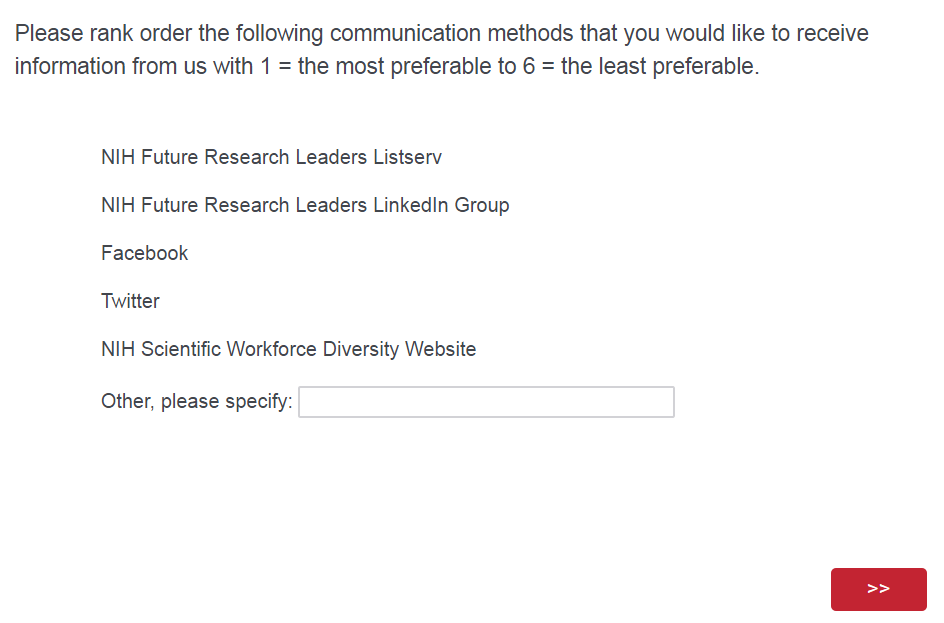Select the NIH Future Research Leaders Listserv item
Screen dimensions: 944x623
271,157
